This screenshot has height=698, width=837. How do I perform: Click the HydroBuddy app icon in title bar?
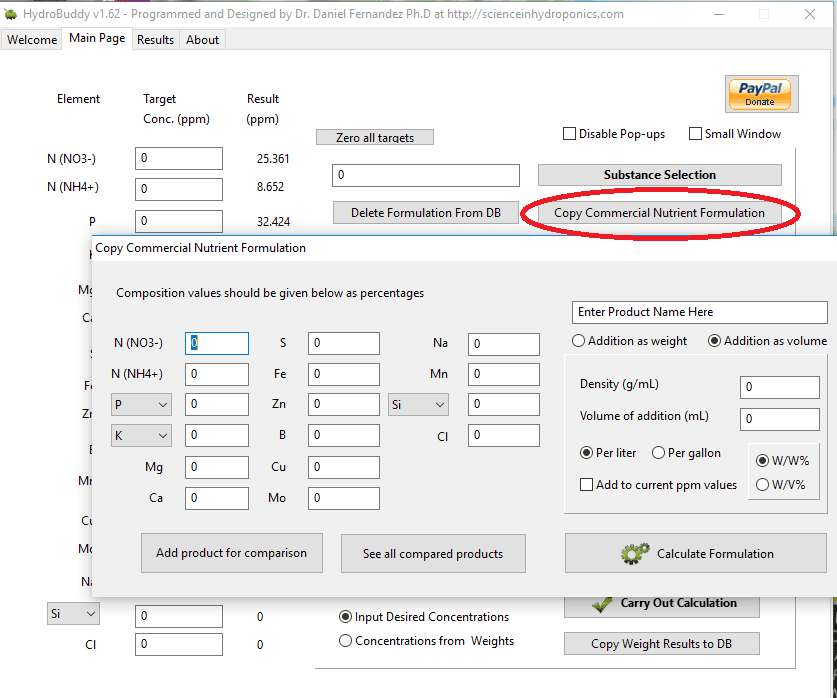pyautogui.click(x=10, y=14)
